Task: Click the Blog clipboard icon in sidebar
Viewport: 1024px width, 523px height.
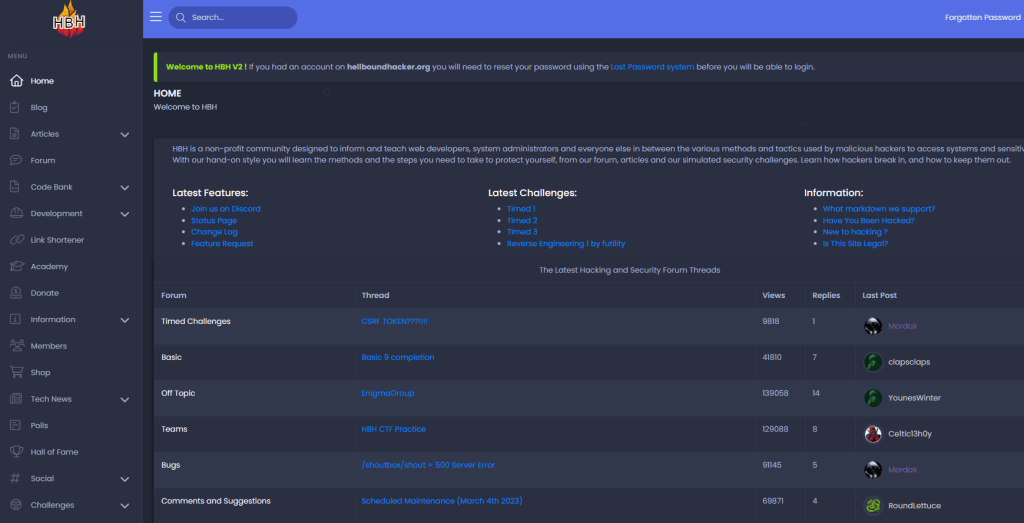Action: click(x=15, y=107)
